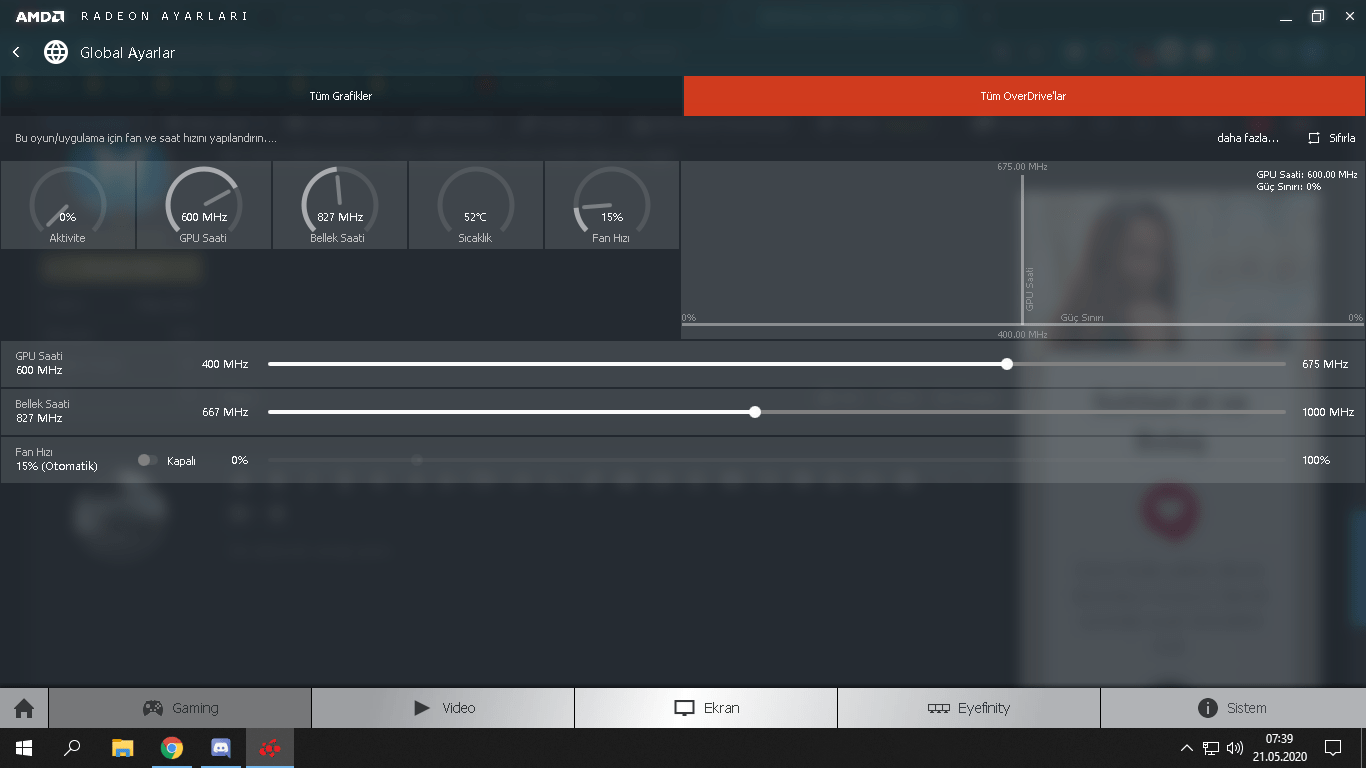Switch to the Tüm Grafikler tab
Viewport: 1366px width, 768px height.
pos(341,96)
